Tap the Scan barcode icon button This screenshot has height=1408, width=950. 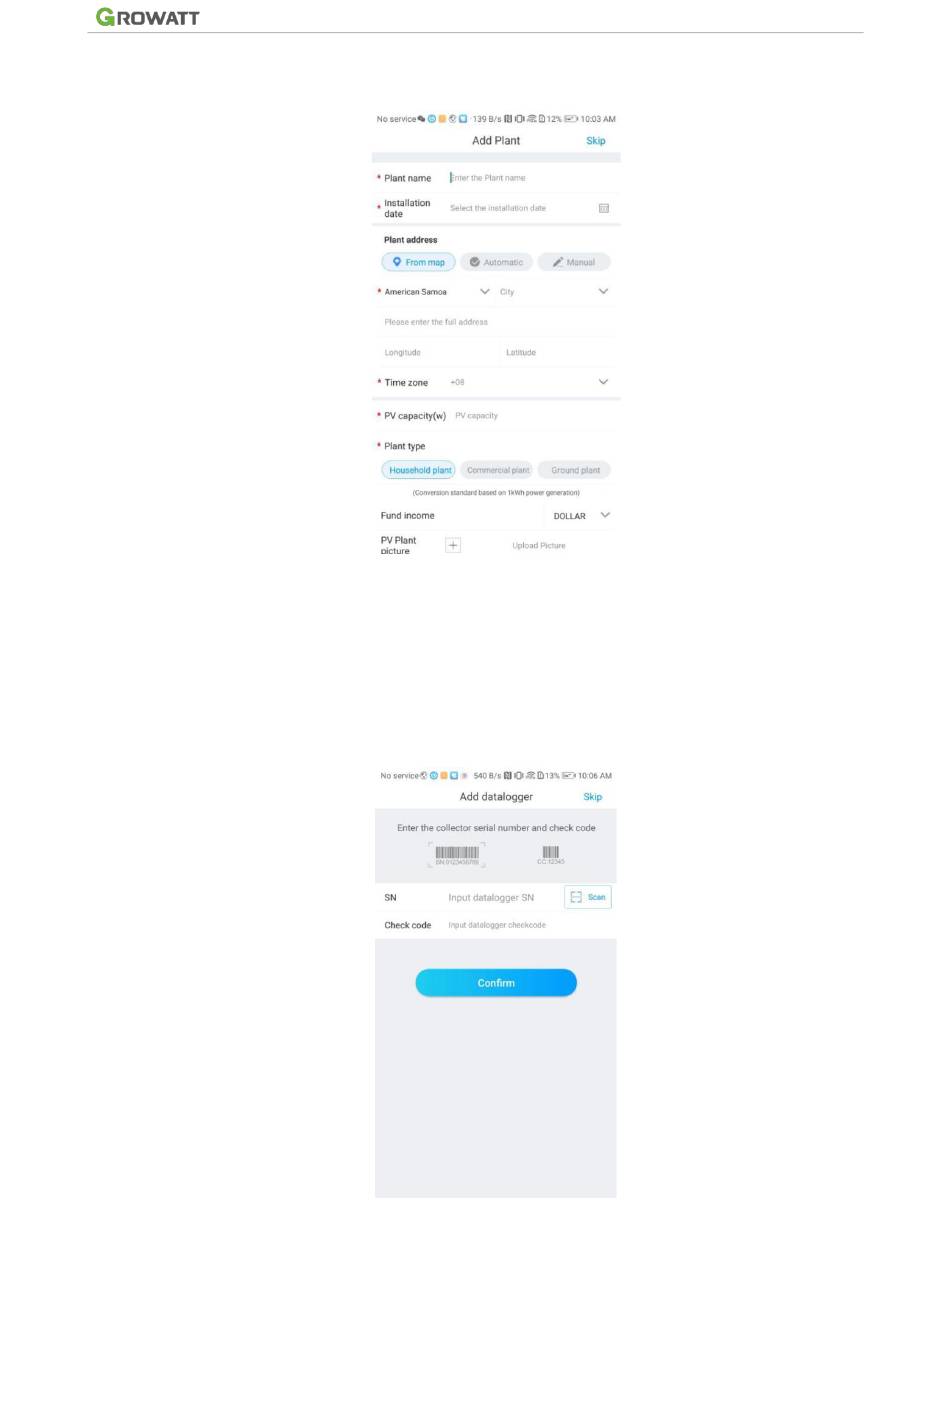coord(588,897)
